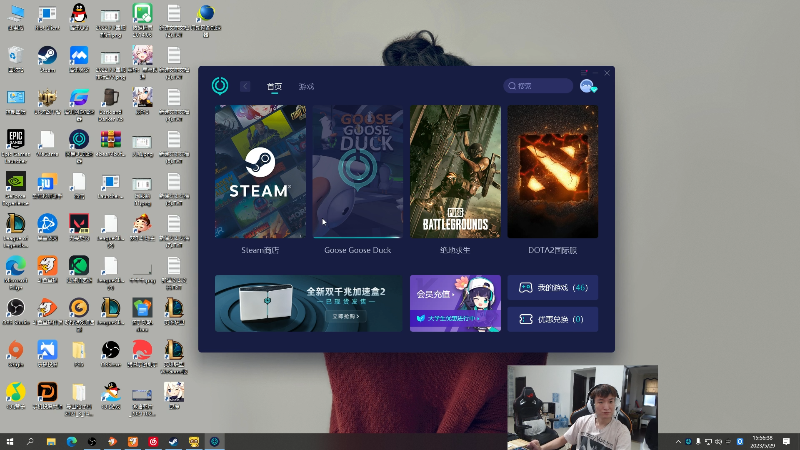Open the golden crown desktop shortcut

coord(47,101)
